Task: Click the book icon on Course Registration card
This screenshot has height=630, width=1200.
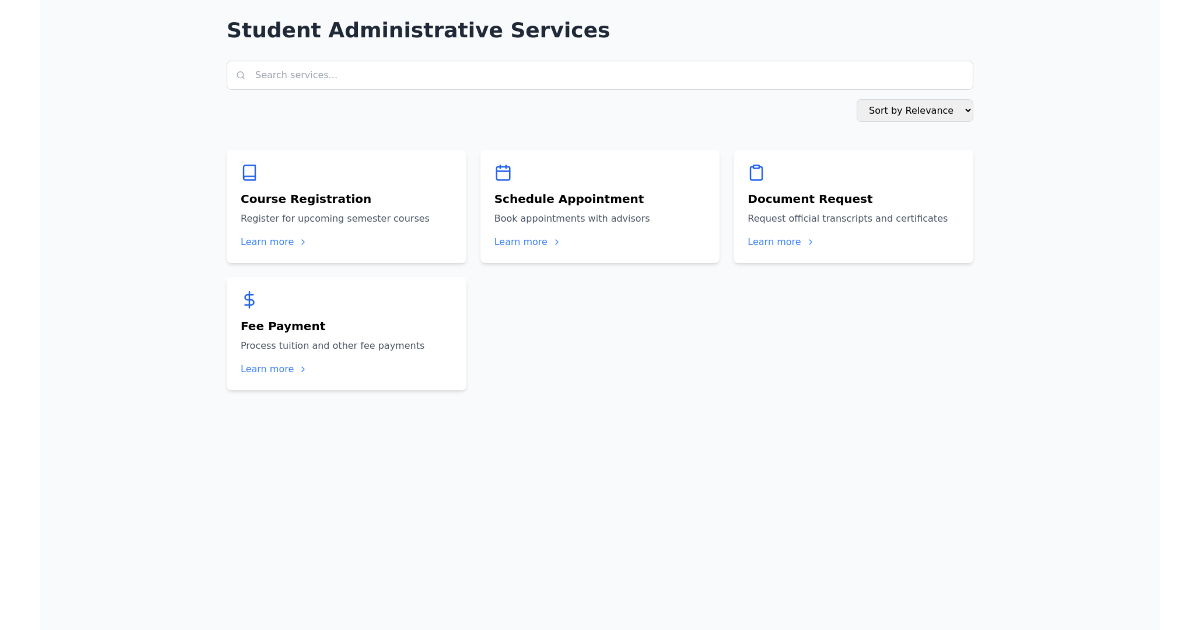Action: [249, 172]
